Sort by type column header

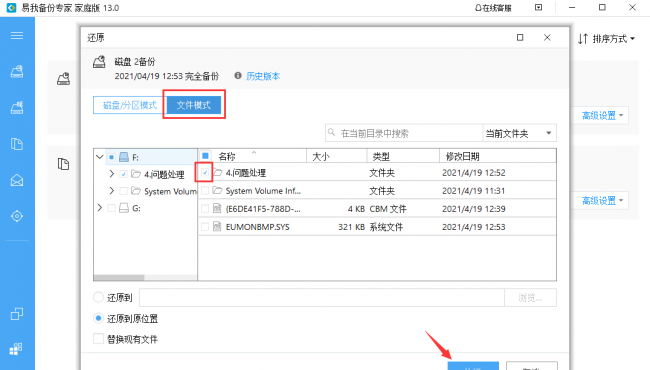(x=403, y=156)
